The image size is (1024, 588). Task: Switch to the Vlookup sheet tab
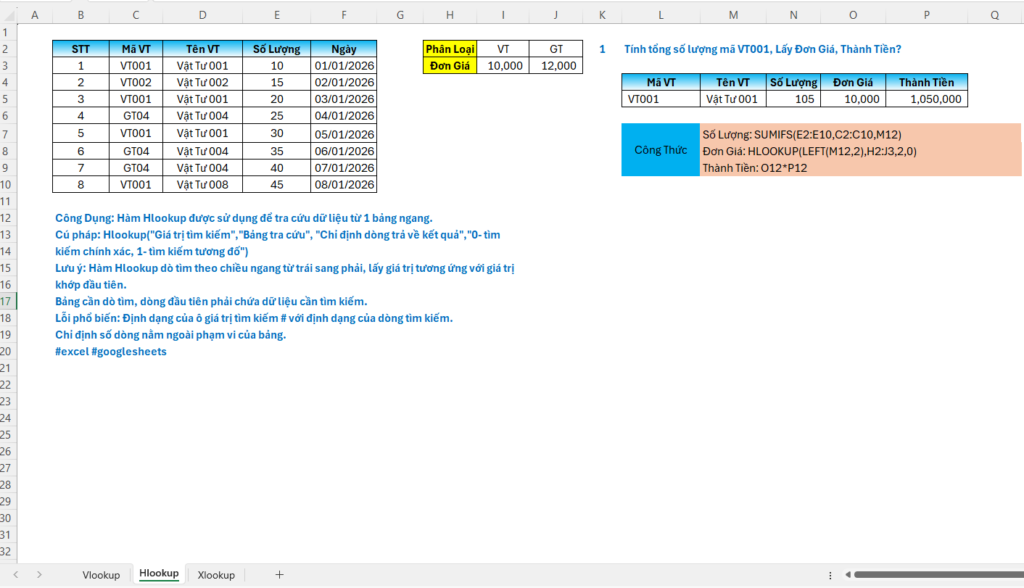pos(101,575)
